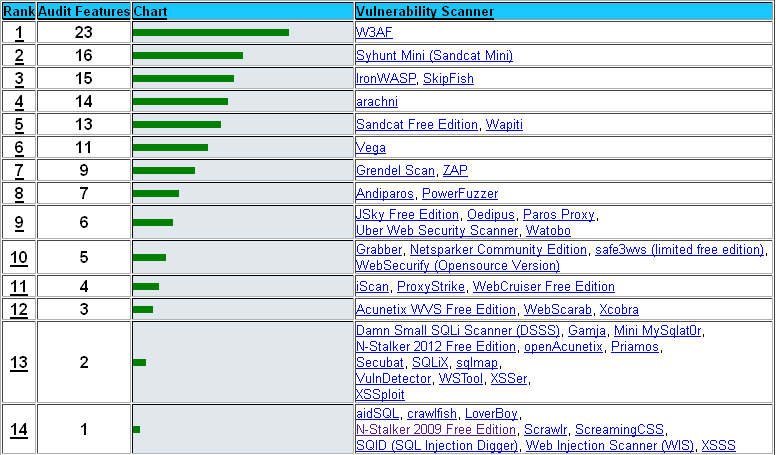Open the Wapiti link
776x455 pixels.
[x=504, y=124]
